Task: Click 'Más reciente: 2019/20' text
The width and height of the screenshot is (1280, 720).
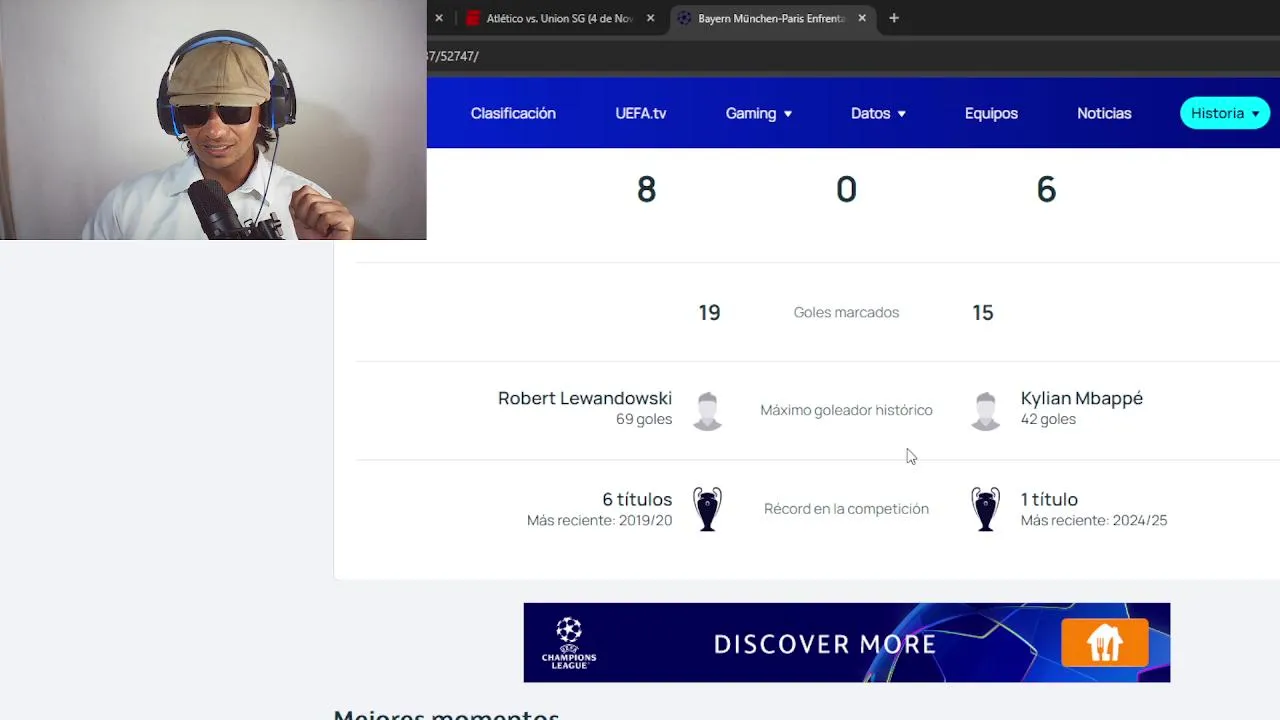Action: [x=600, y=520]
